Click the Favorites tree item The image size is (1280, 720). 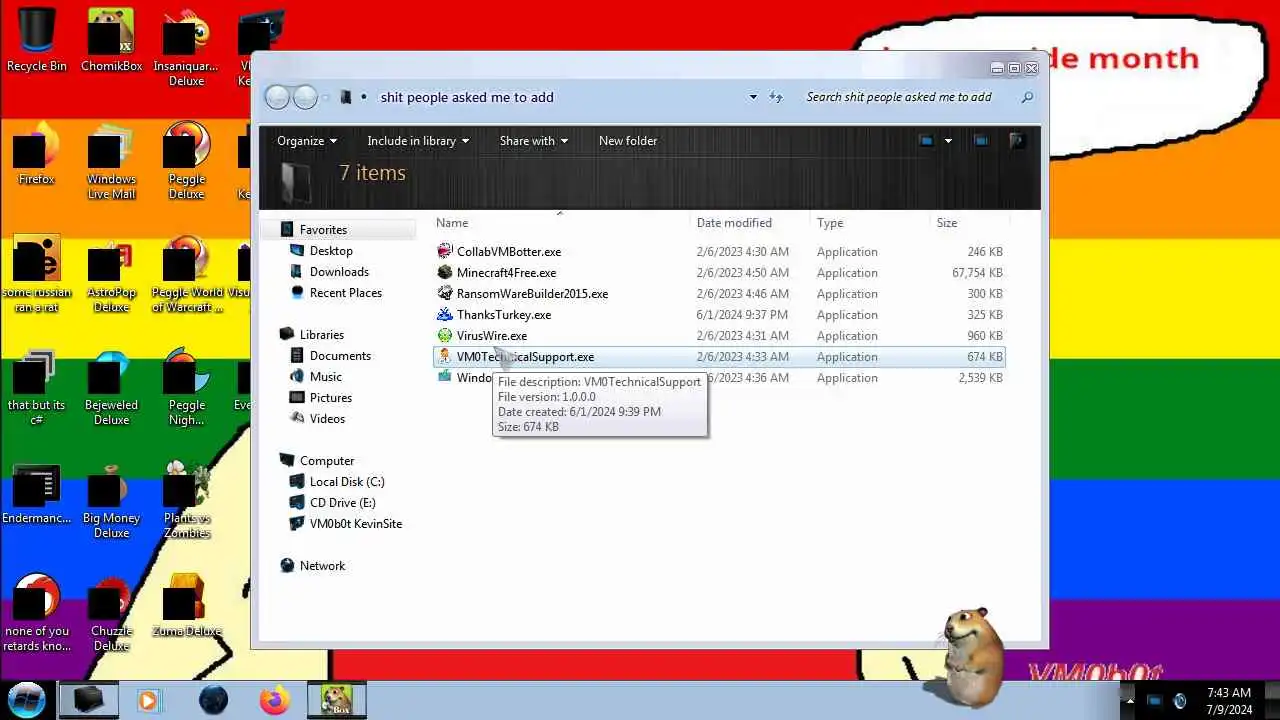(323, 230)
